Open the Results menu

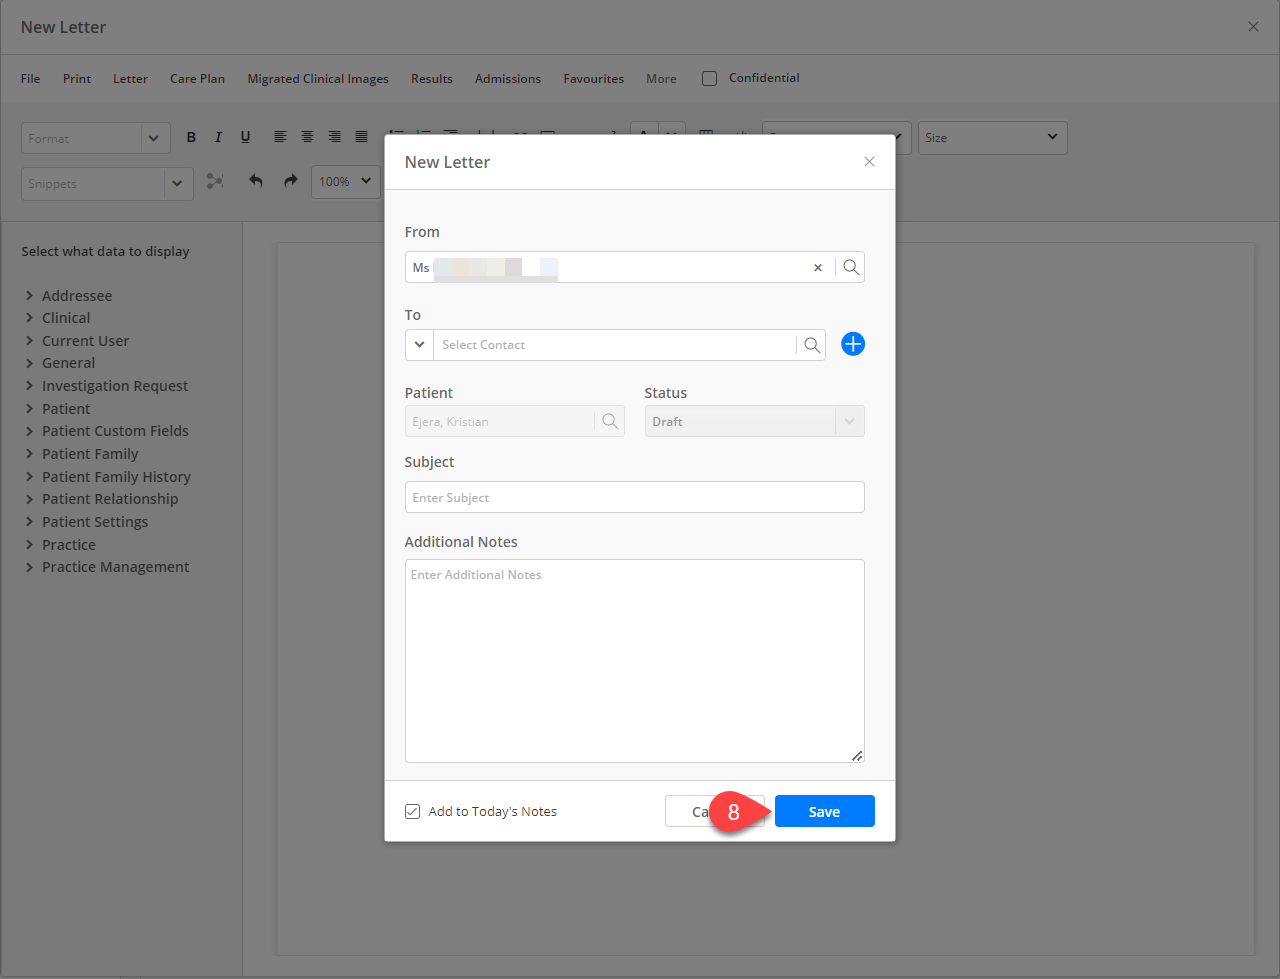pyautogui.click(x=432, y=79)
